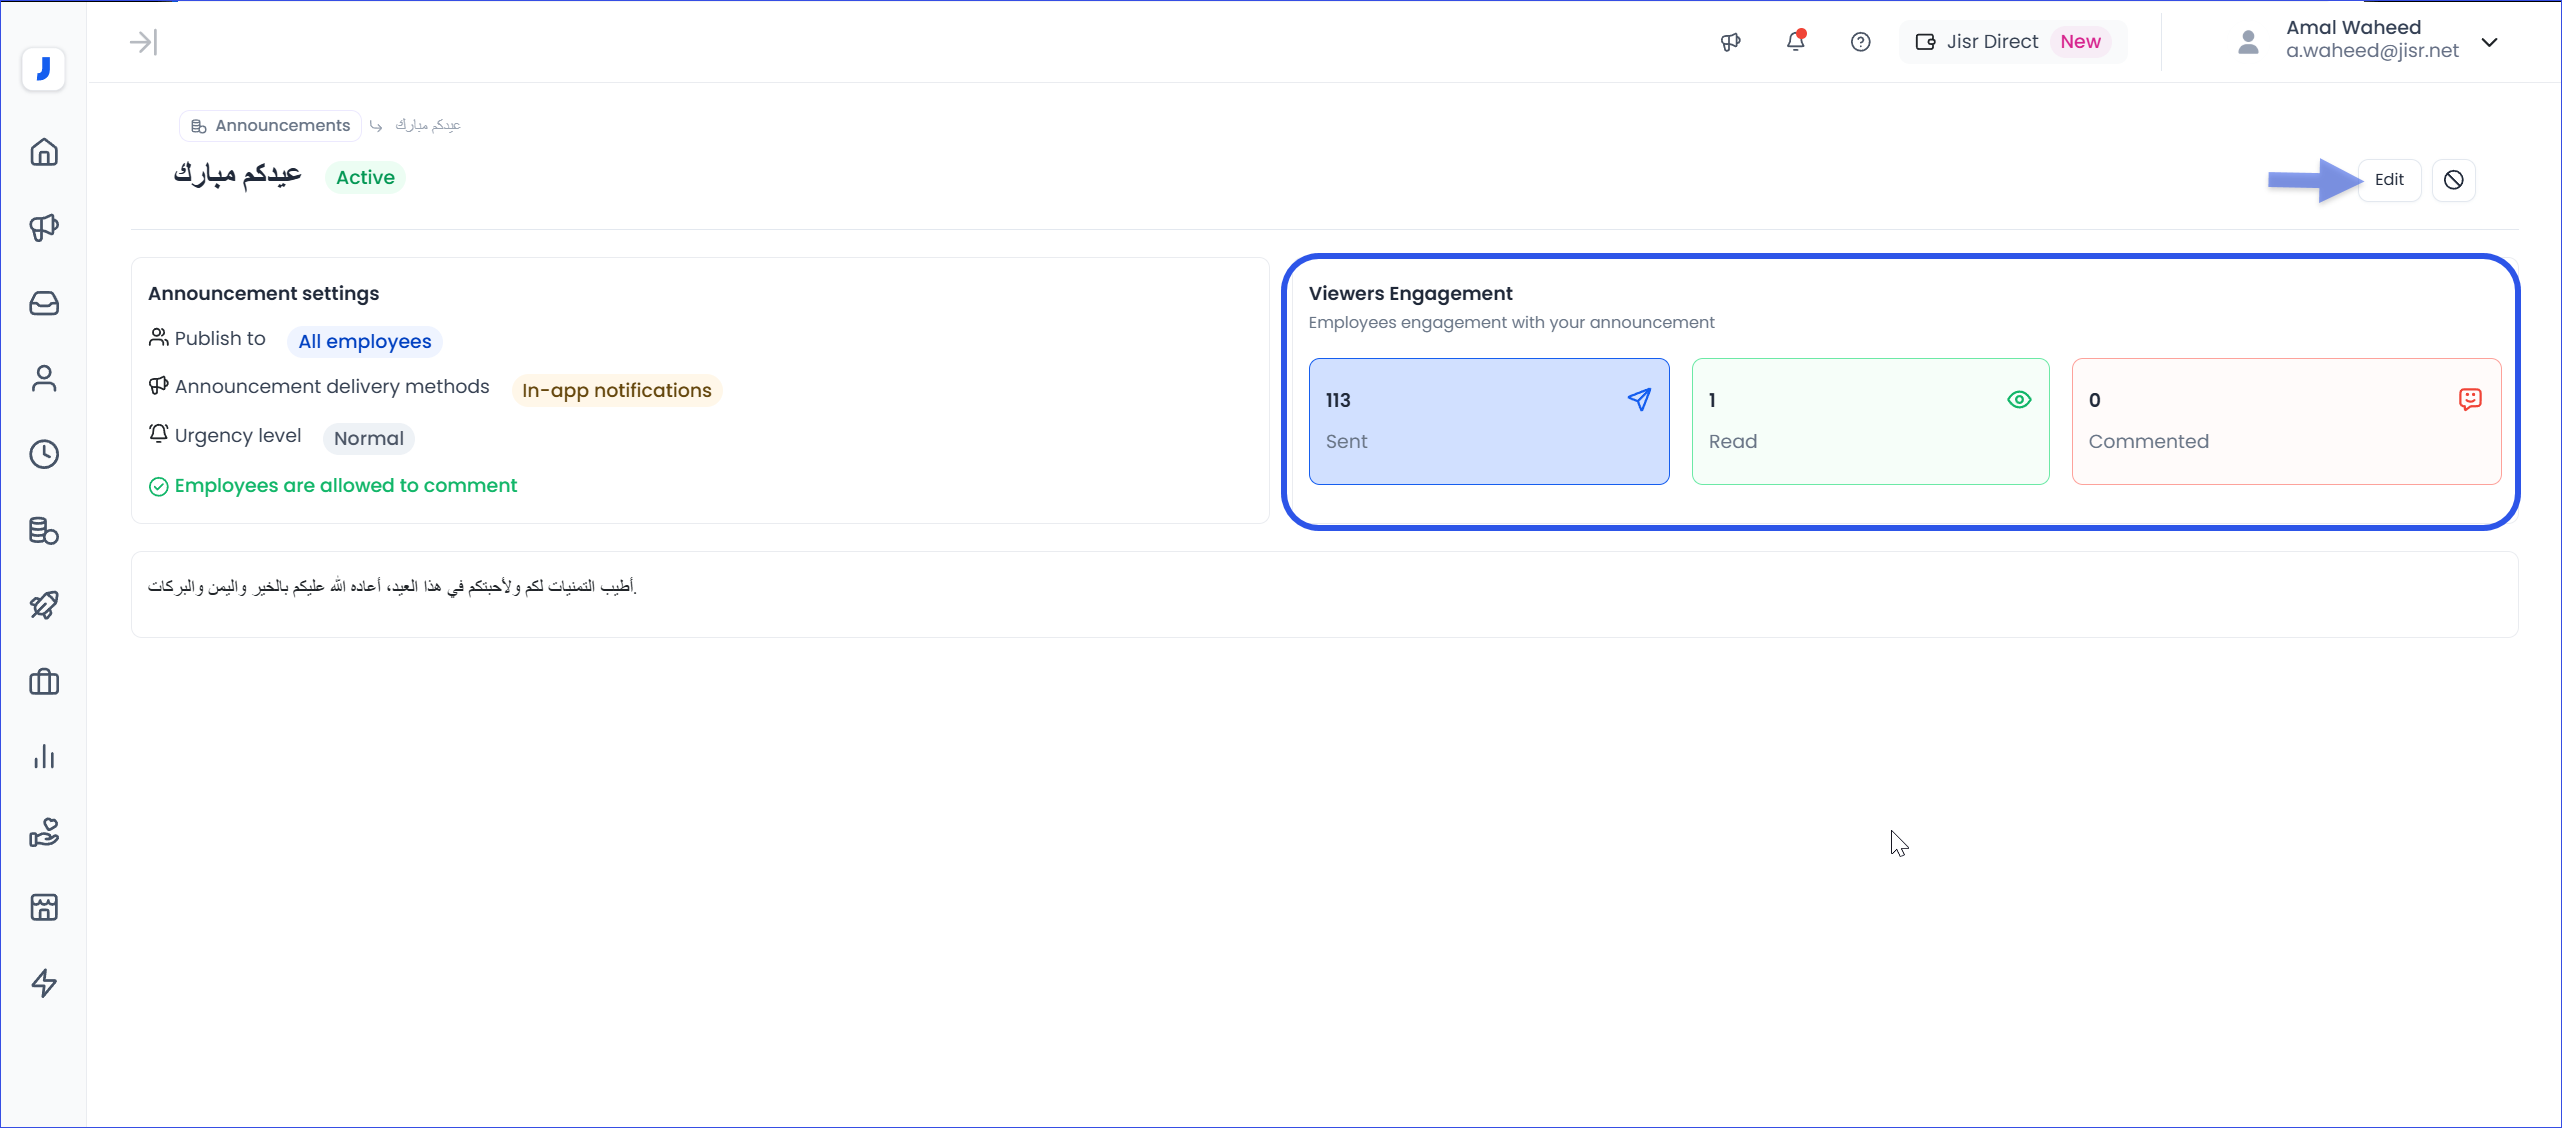
Task: Open the lightning bolt automation icon
Action: 44,983
